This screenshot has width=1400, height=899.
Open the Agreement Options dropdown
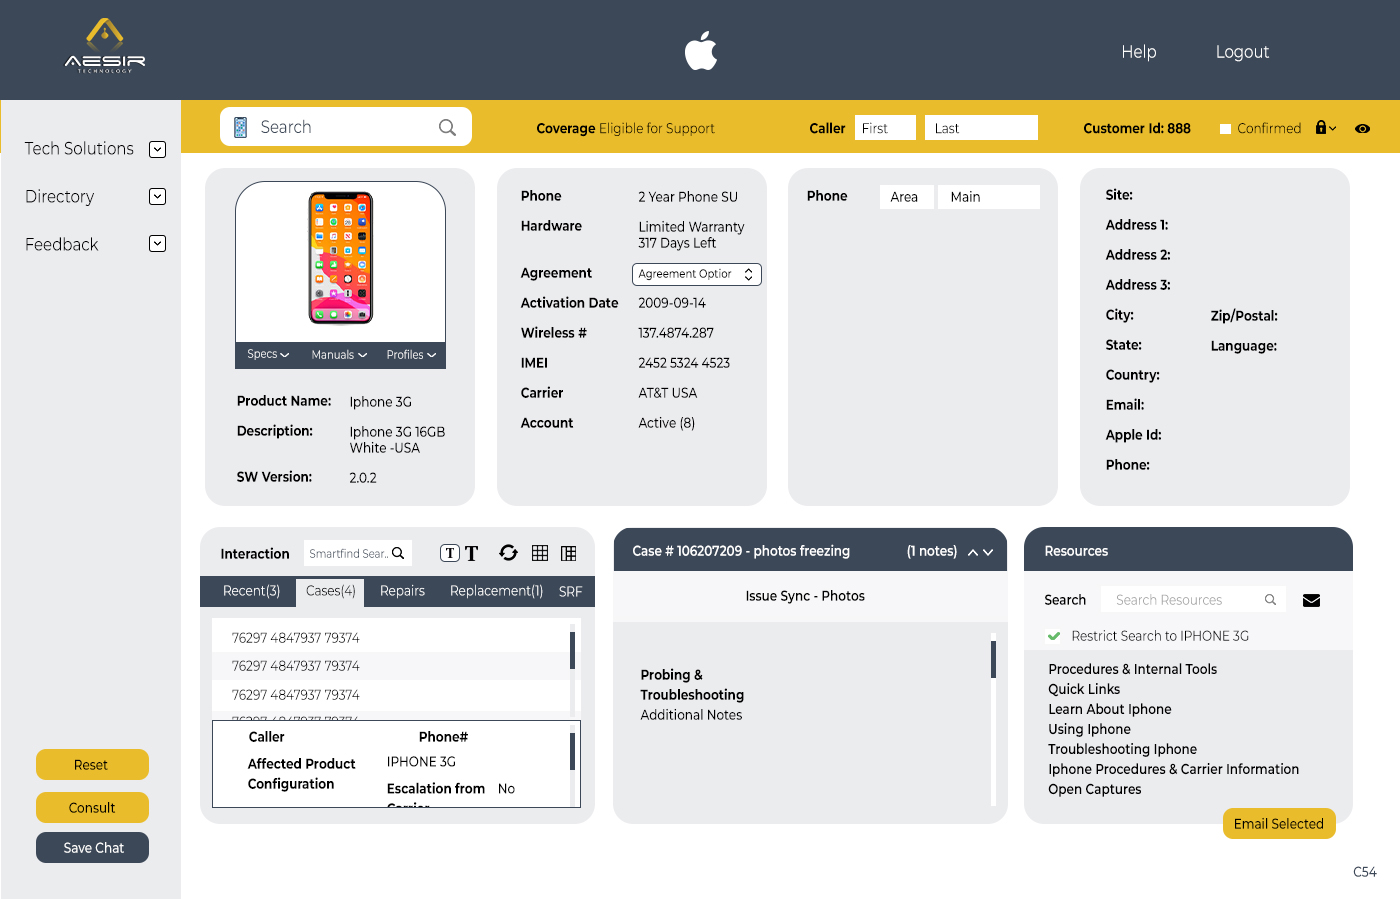(697, 274)
